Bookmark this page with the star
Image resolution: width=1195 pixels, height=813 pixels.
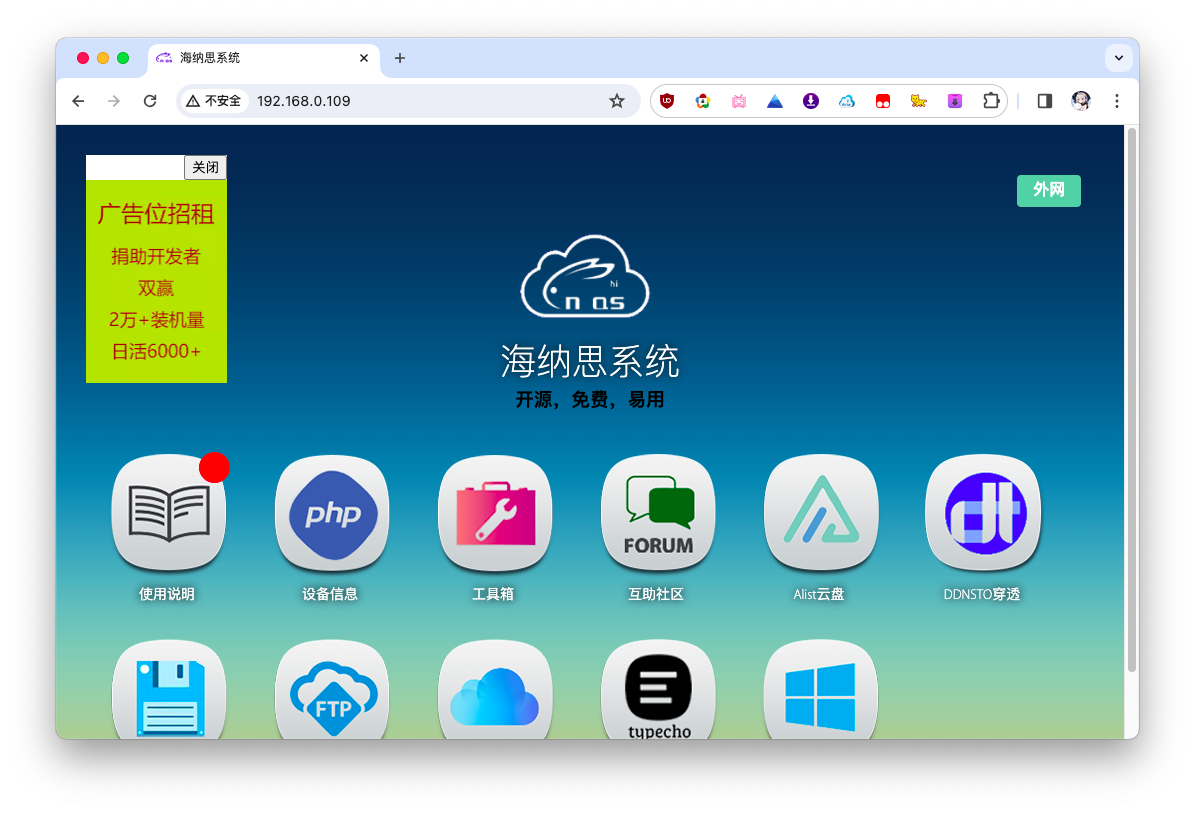617,101
